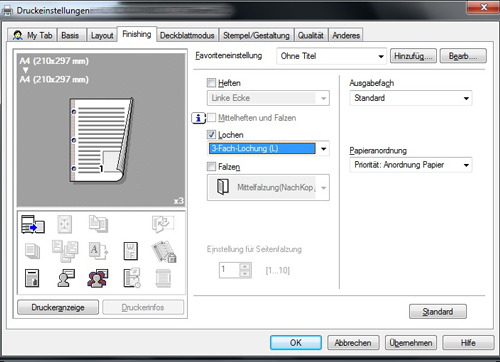Image resolution: width=500 pixels, height=362 pixels.
Task: Switch to the Layout tab
Action: [x=102, y=35]
